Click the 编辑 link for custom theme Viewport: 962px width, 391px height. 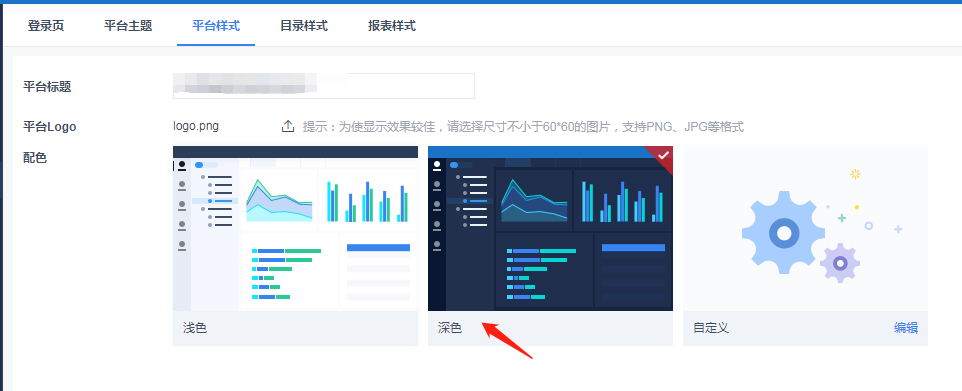coord(906,328)
